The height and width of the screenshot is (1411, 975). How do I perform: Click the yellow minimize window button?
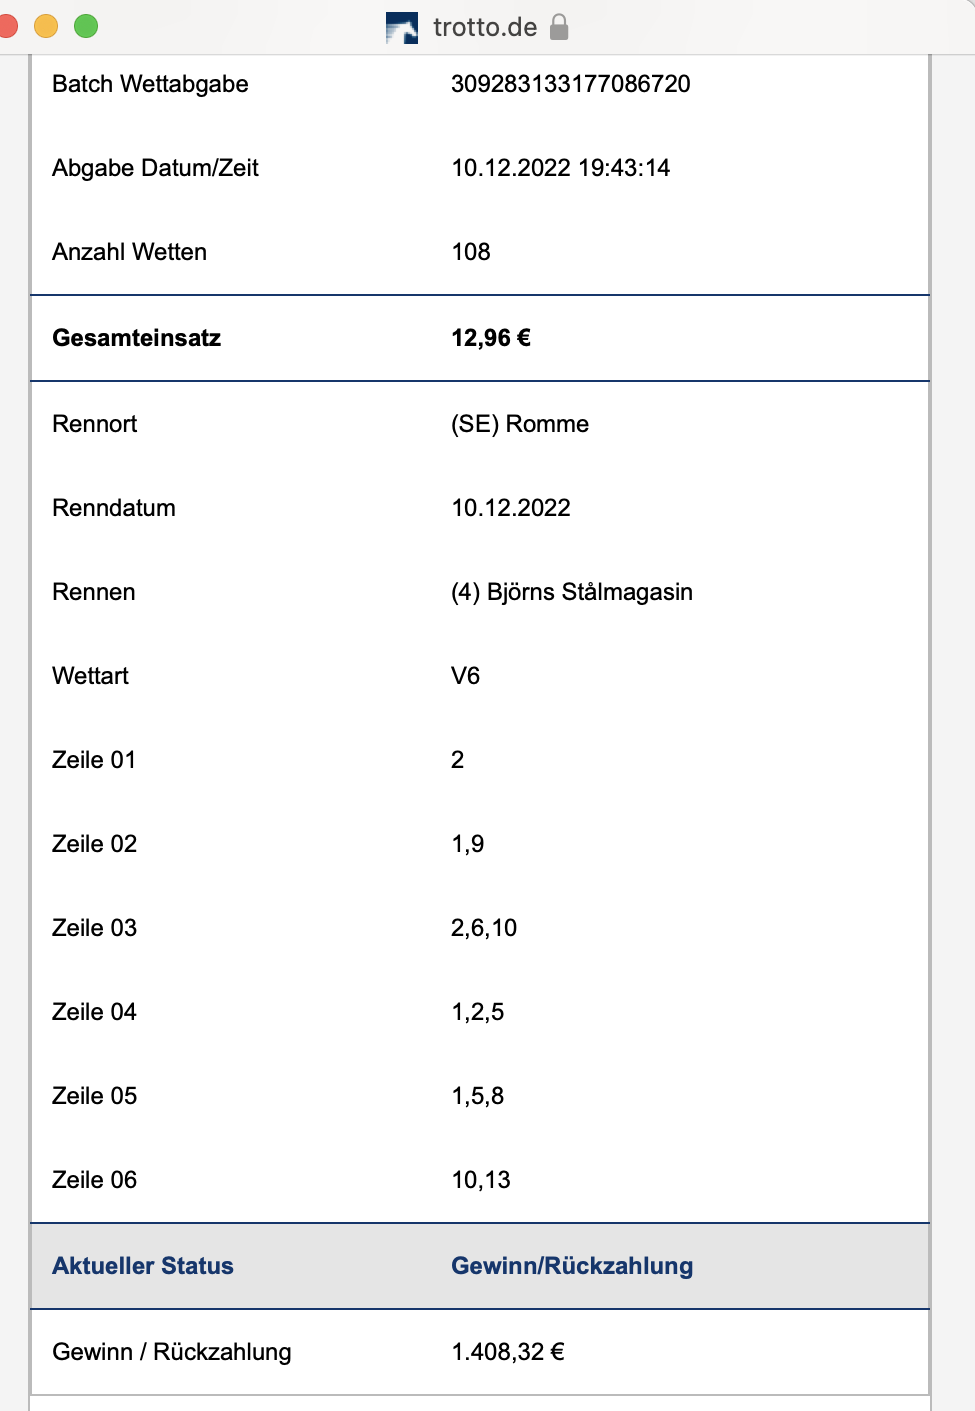(46, 26)
